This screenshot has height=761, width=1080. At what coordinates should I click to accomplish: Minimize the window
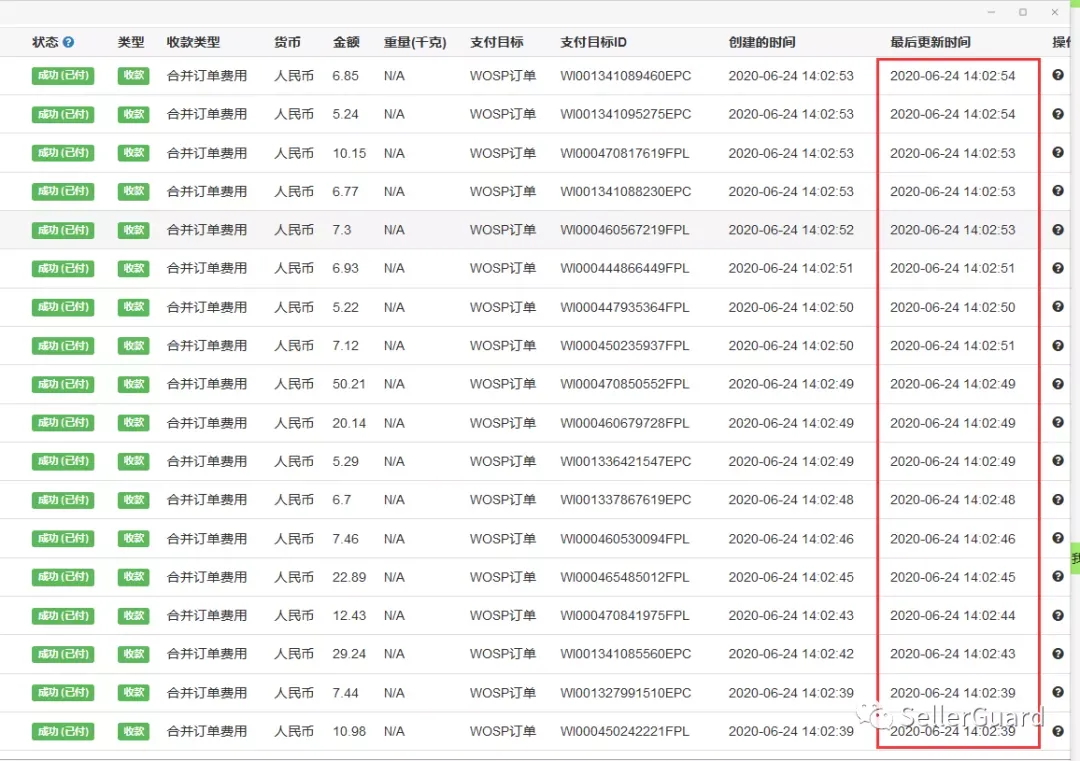tap(991, 12)
